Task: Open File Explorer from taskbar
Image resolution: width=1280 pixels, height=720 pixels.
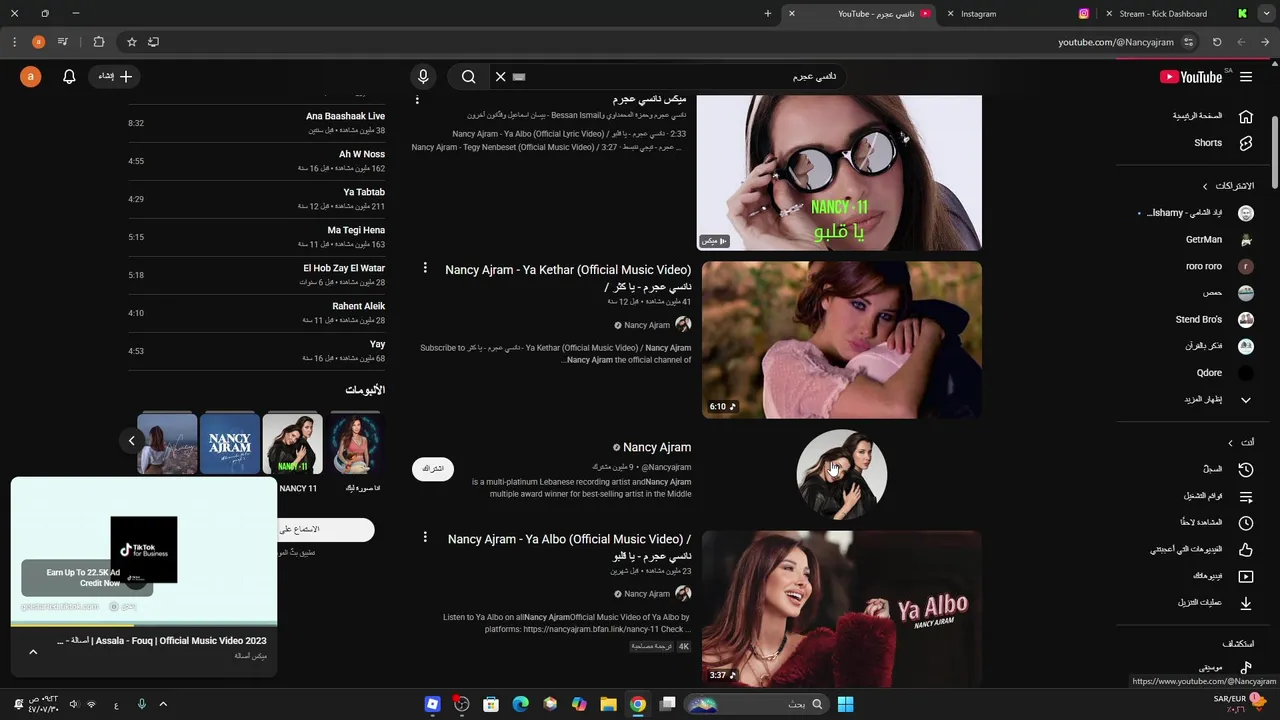Action: click(608, 704)
